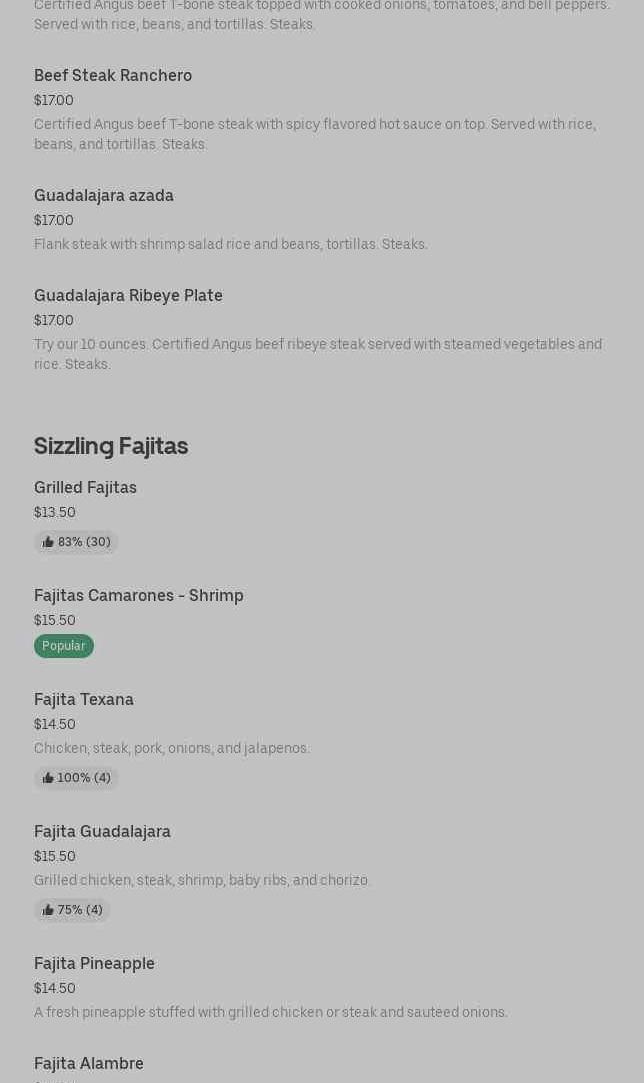Click thumbs-up icon under Grilled Fajitas

click(x=48, y=542)
